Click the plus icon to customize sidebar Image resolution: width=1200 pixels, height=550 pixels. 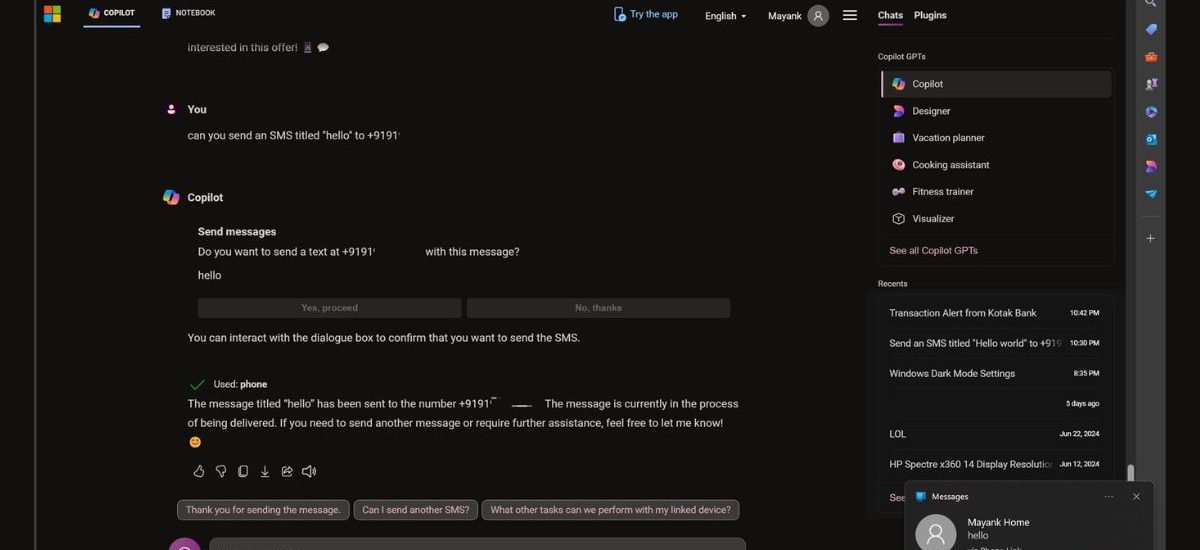[1151, 238]
